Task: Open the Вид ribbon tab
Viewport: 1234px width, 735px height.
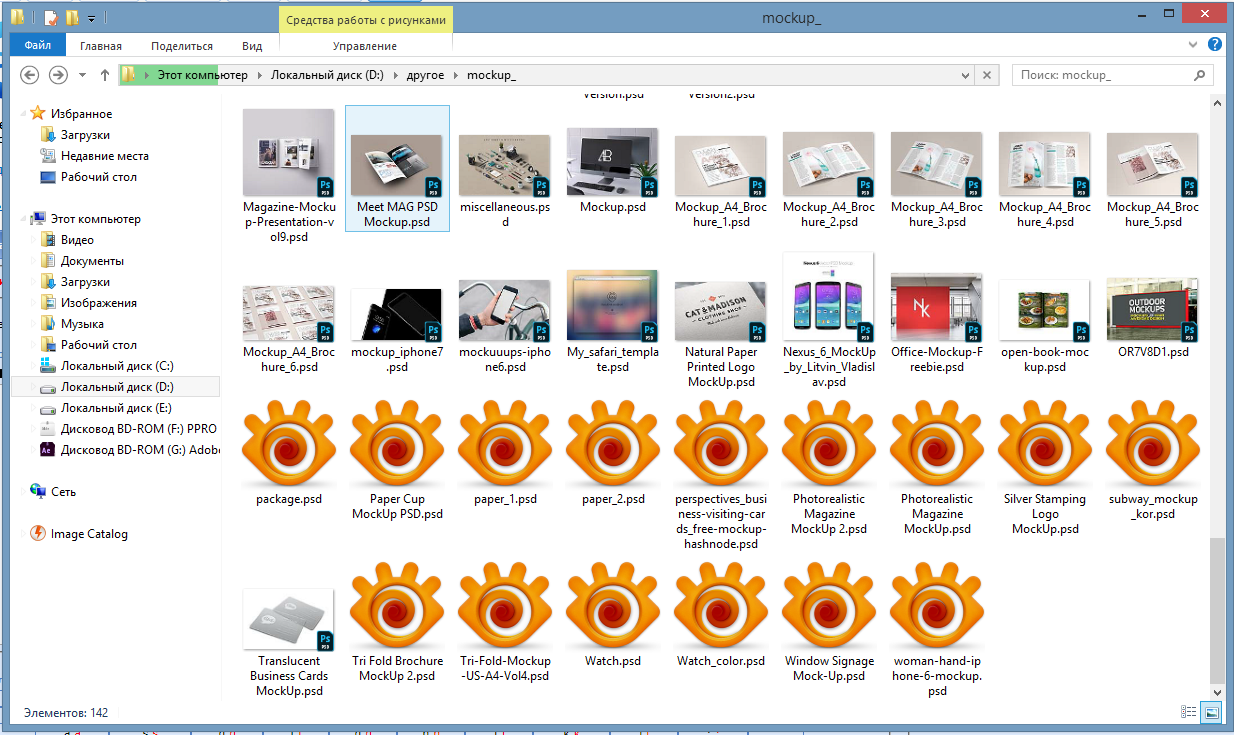Action: point(252,46)
